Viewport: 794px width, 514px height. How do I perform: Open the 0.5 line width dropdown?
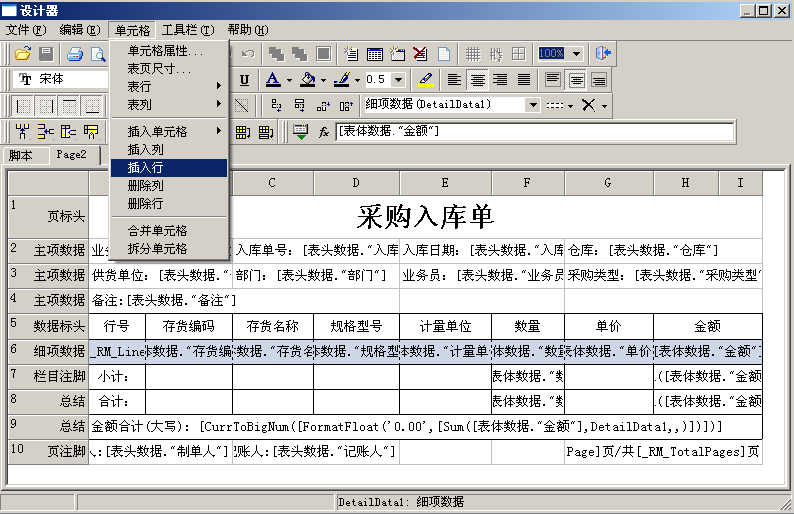399,80
